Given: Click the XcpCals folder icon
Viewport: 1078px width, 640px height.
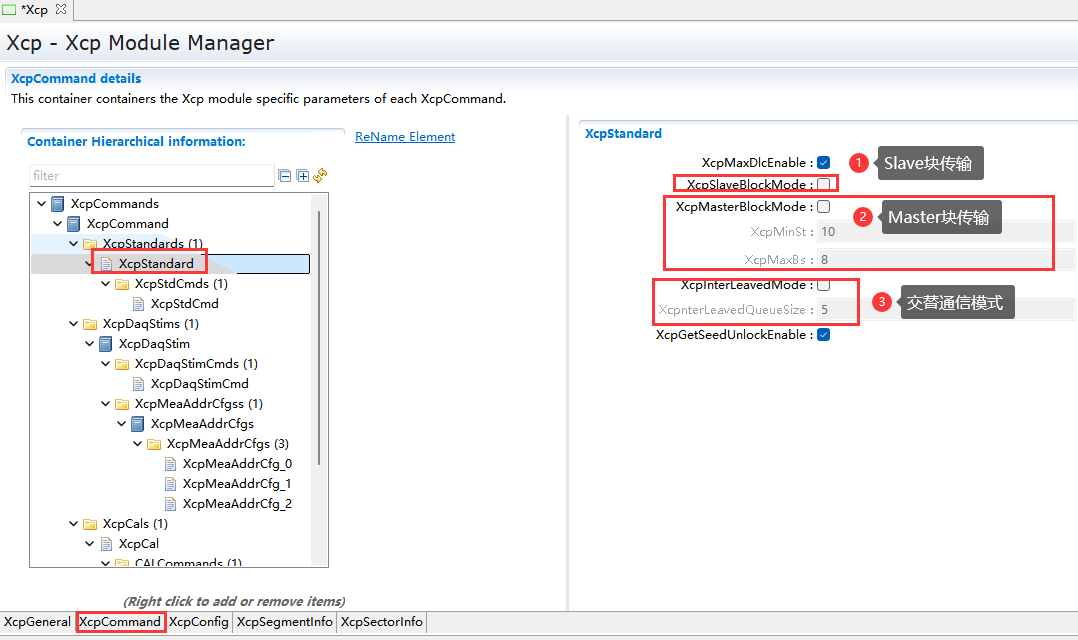Looking at the screenshot, I should click(90, 524).
